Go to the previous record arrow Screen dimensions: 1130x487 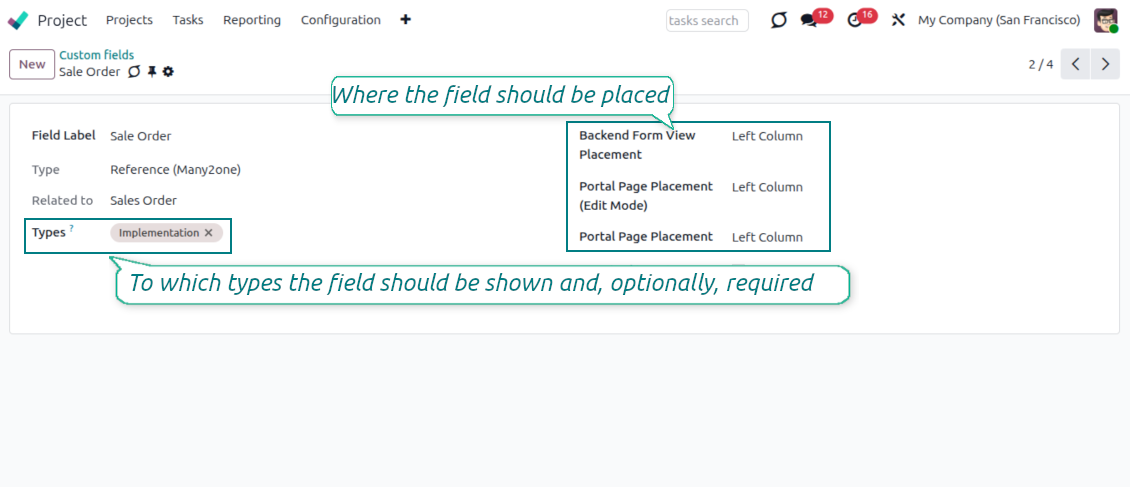pyautogui.click(x=1075, y=64)
